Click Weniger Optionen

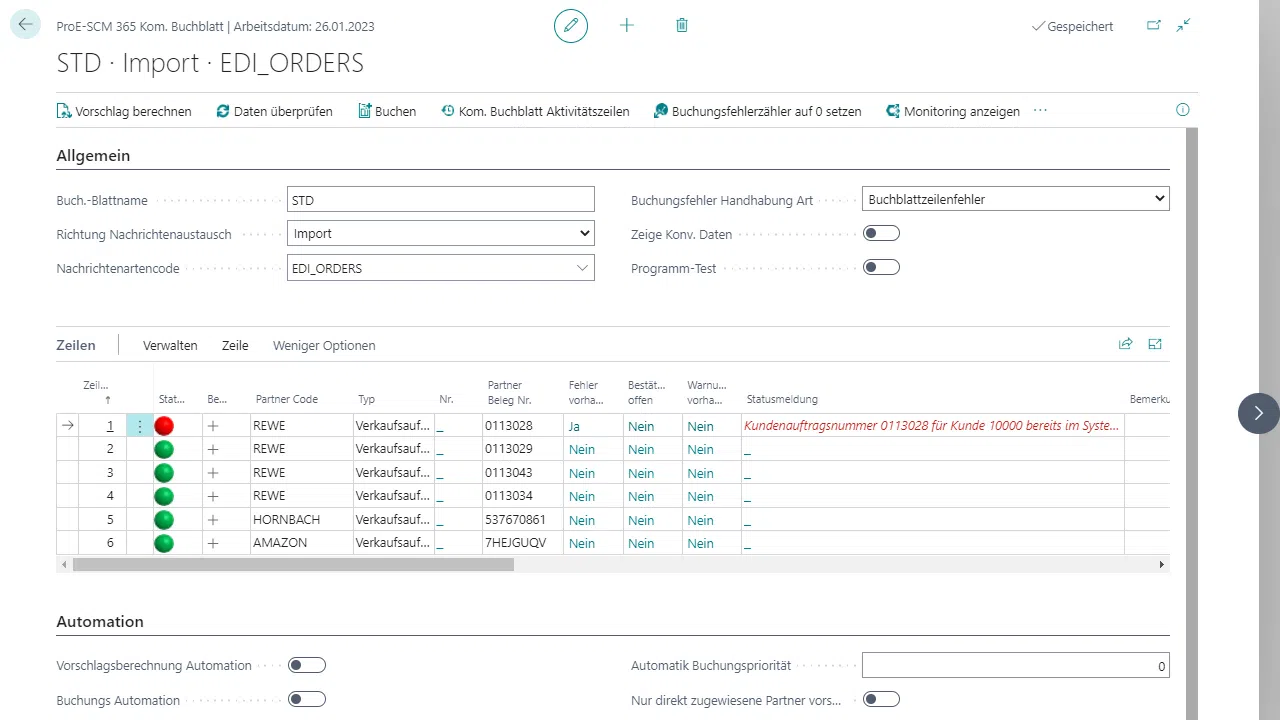pos(324,345)
